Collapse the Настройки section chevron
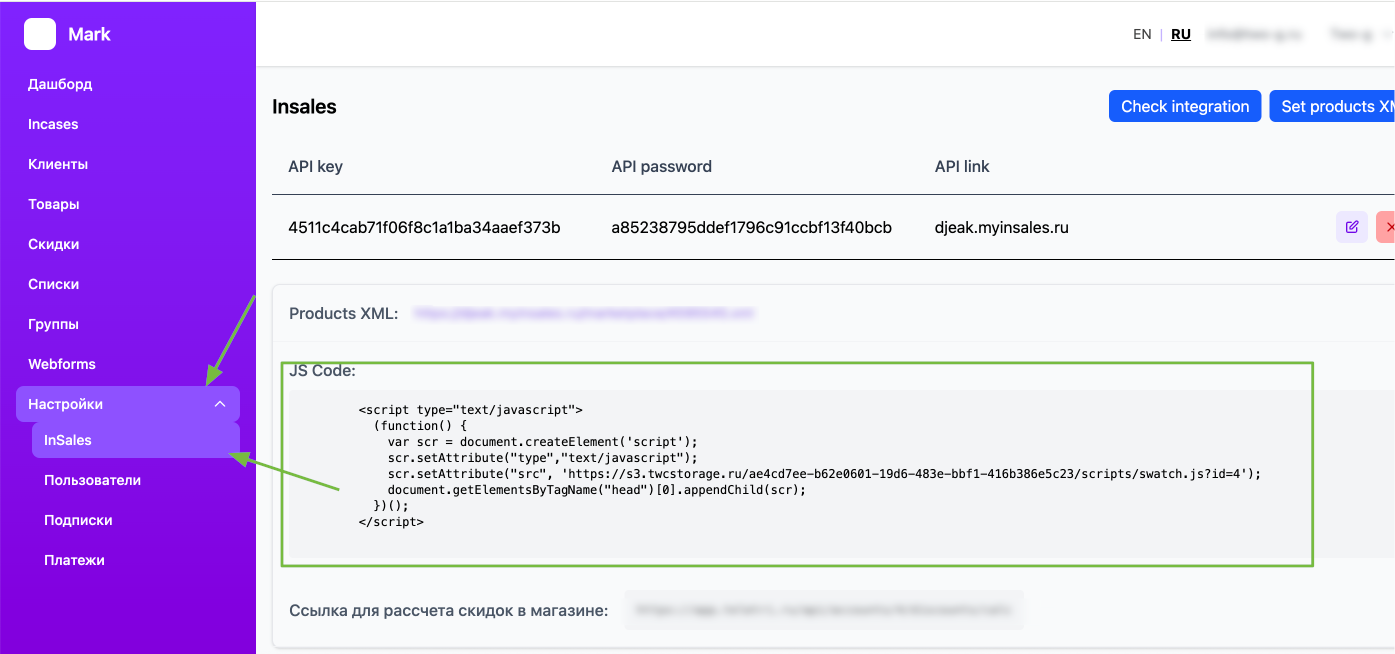 point(220,404)
